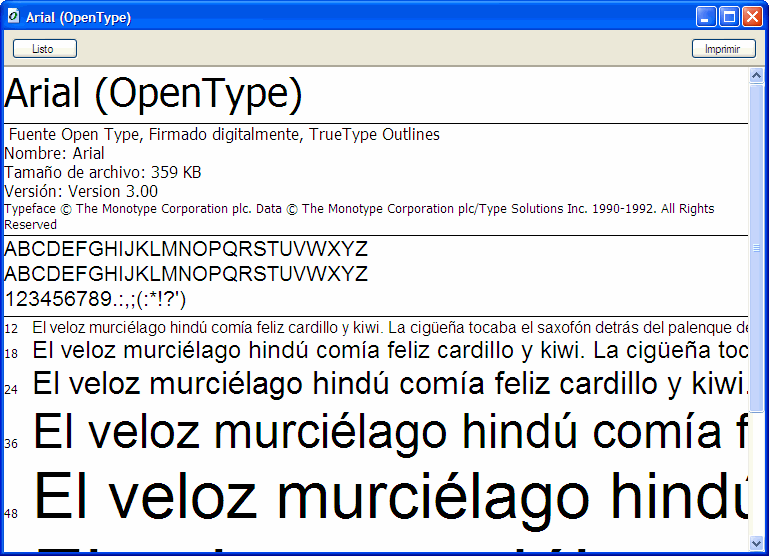The width and height of the screenshot is (770, 556).
Task: Click 'Tamaño de archivo: 359 KB' text
Action: pos(103,172)
